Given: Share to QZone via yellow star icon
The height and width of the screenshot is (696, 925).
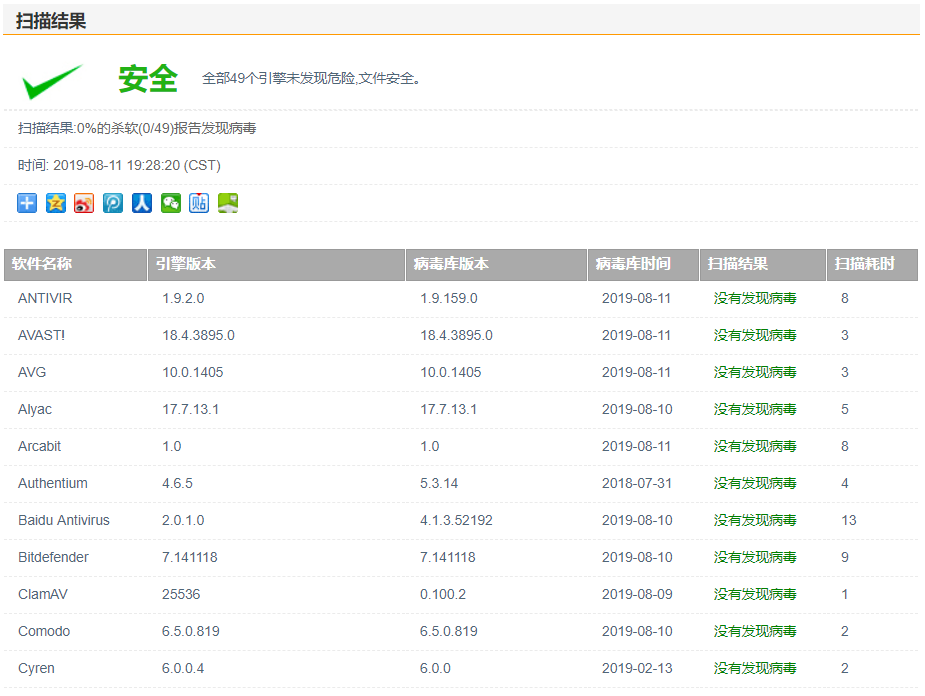Looking at the screenshot, I should [55, 203].
